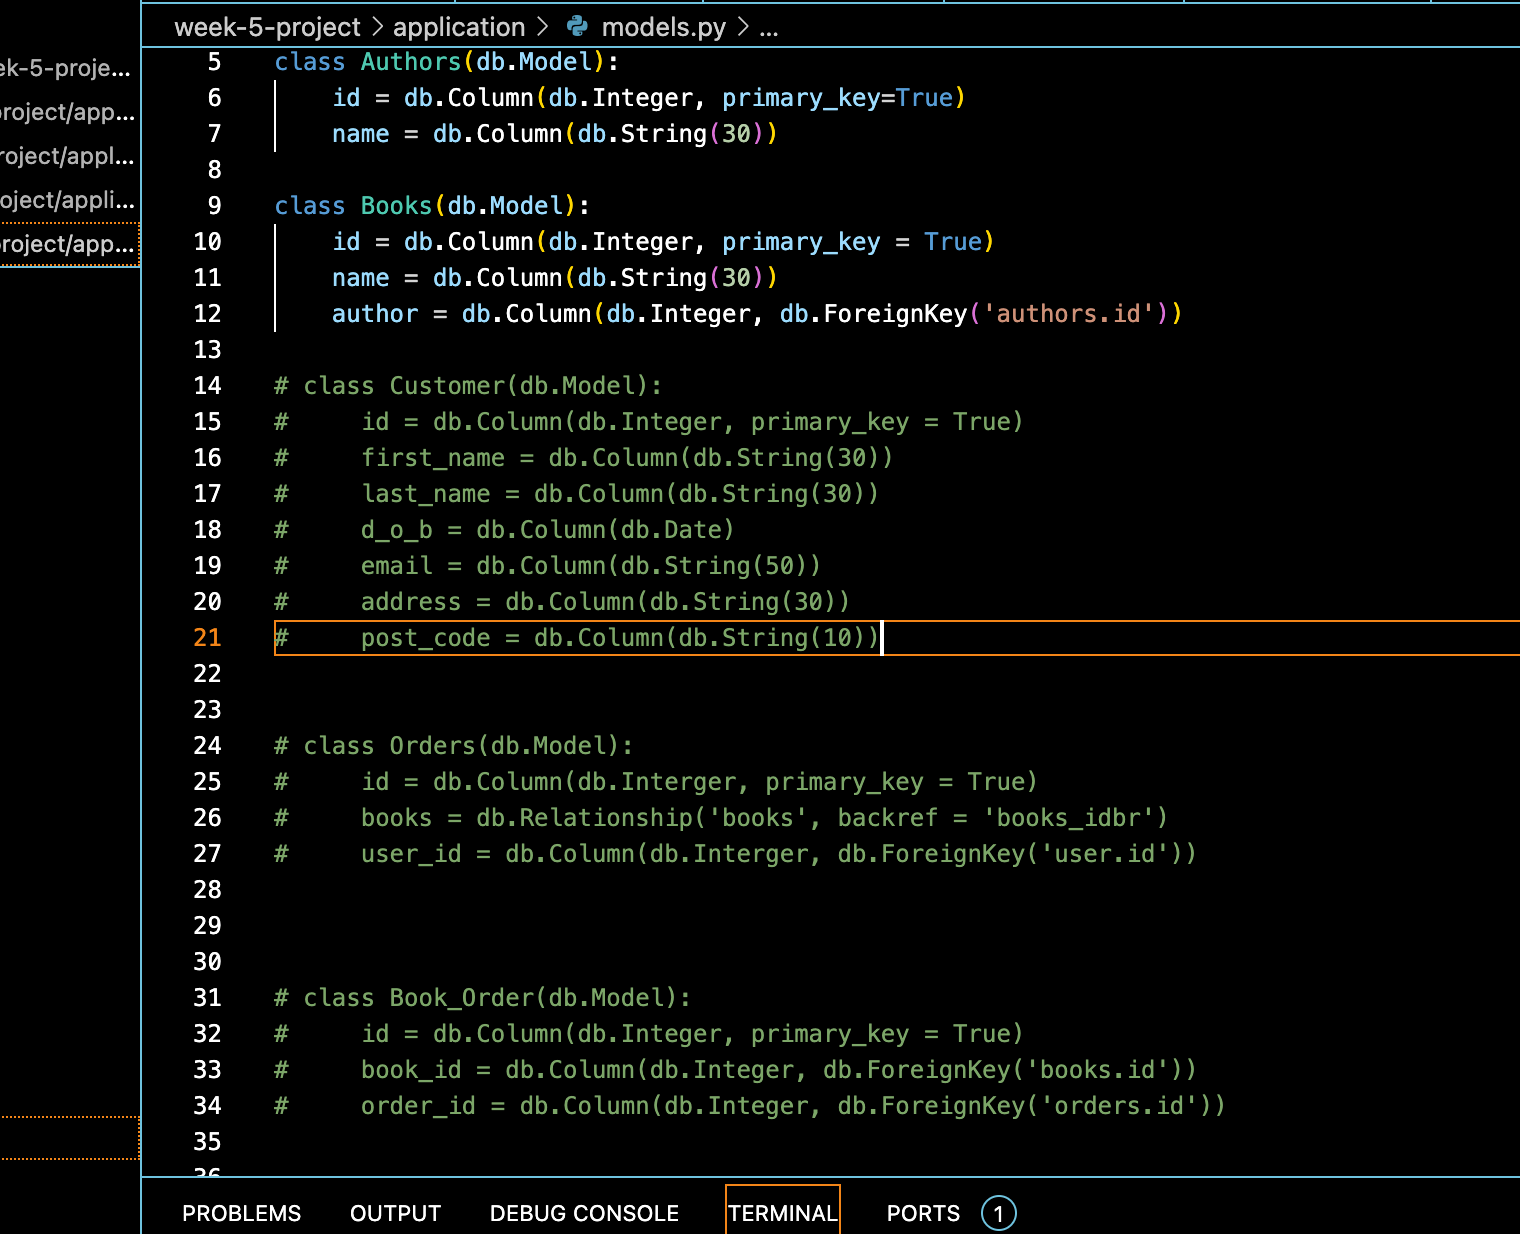1520x1234 pixels.
Task: Select the sidebar entry "oject/appli..."
Action: coord(66,200)
